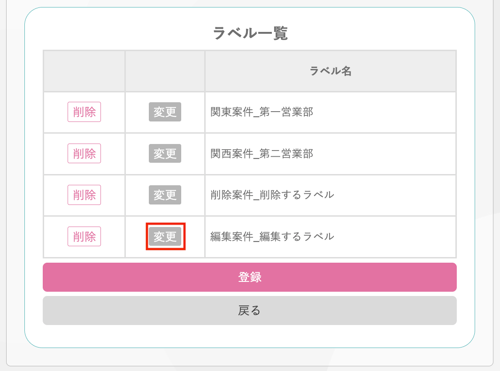Click the blank header cell above 変更 buttons
Screen dimensions: 500x371
coord(165,71)
